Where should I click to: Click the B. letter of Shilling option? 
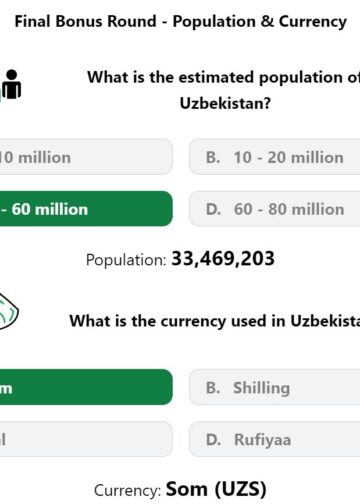click(x=213, y=388)
